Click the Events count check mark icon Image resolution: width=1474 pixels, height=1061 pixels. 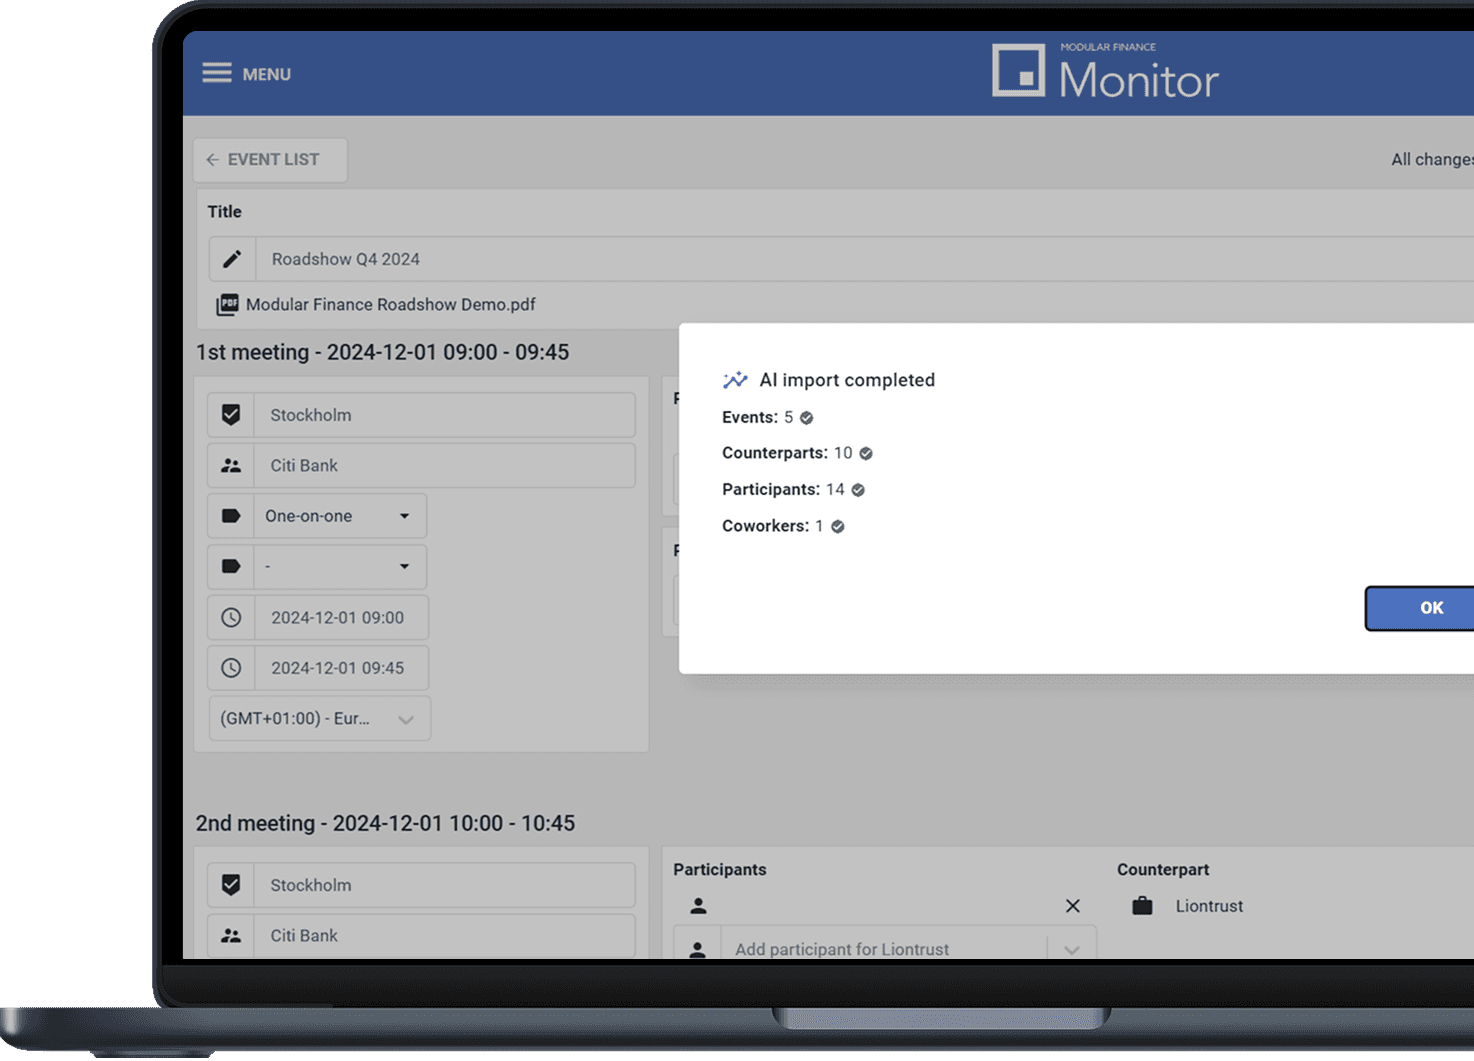807,418
